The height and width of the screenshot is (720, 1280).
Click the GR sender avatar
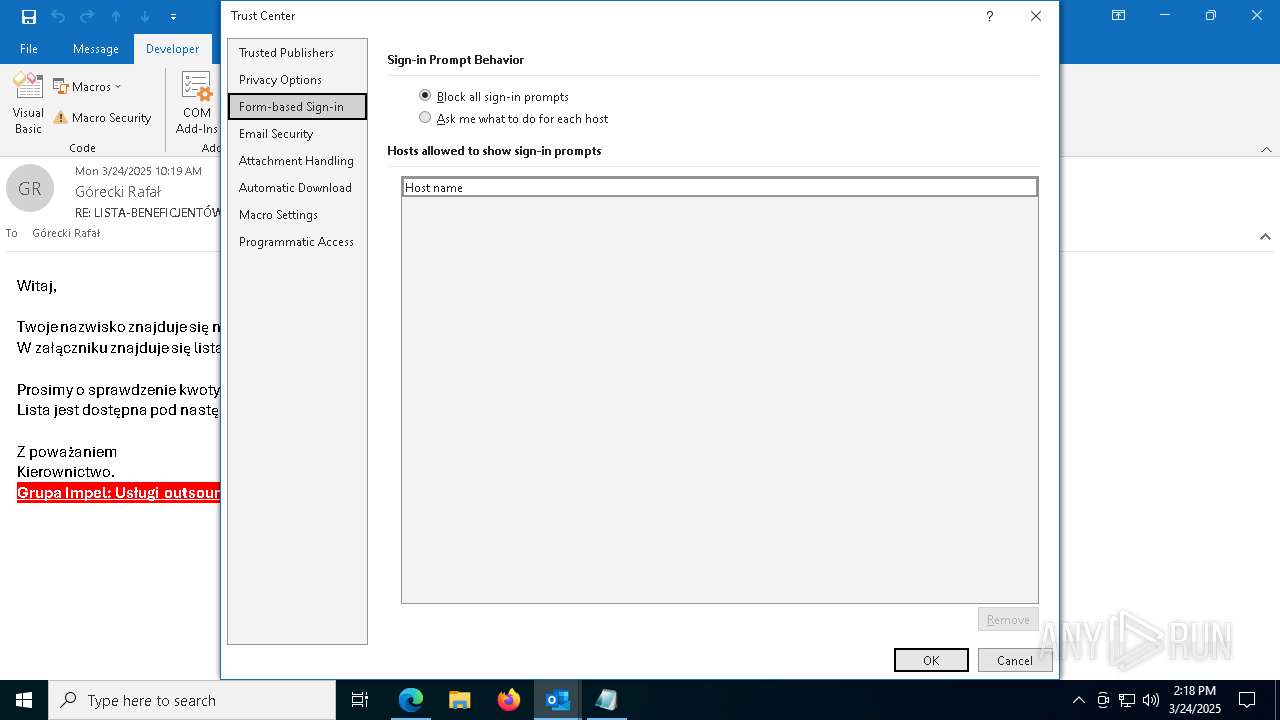coord(30,188)
